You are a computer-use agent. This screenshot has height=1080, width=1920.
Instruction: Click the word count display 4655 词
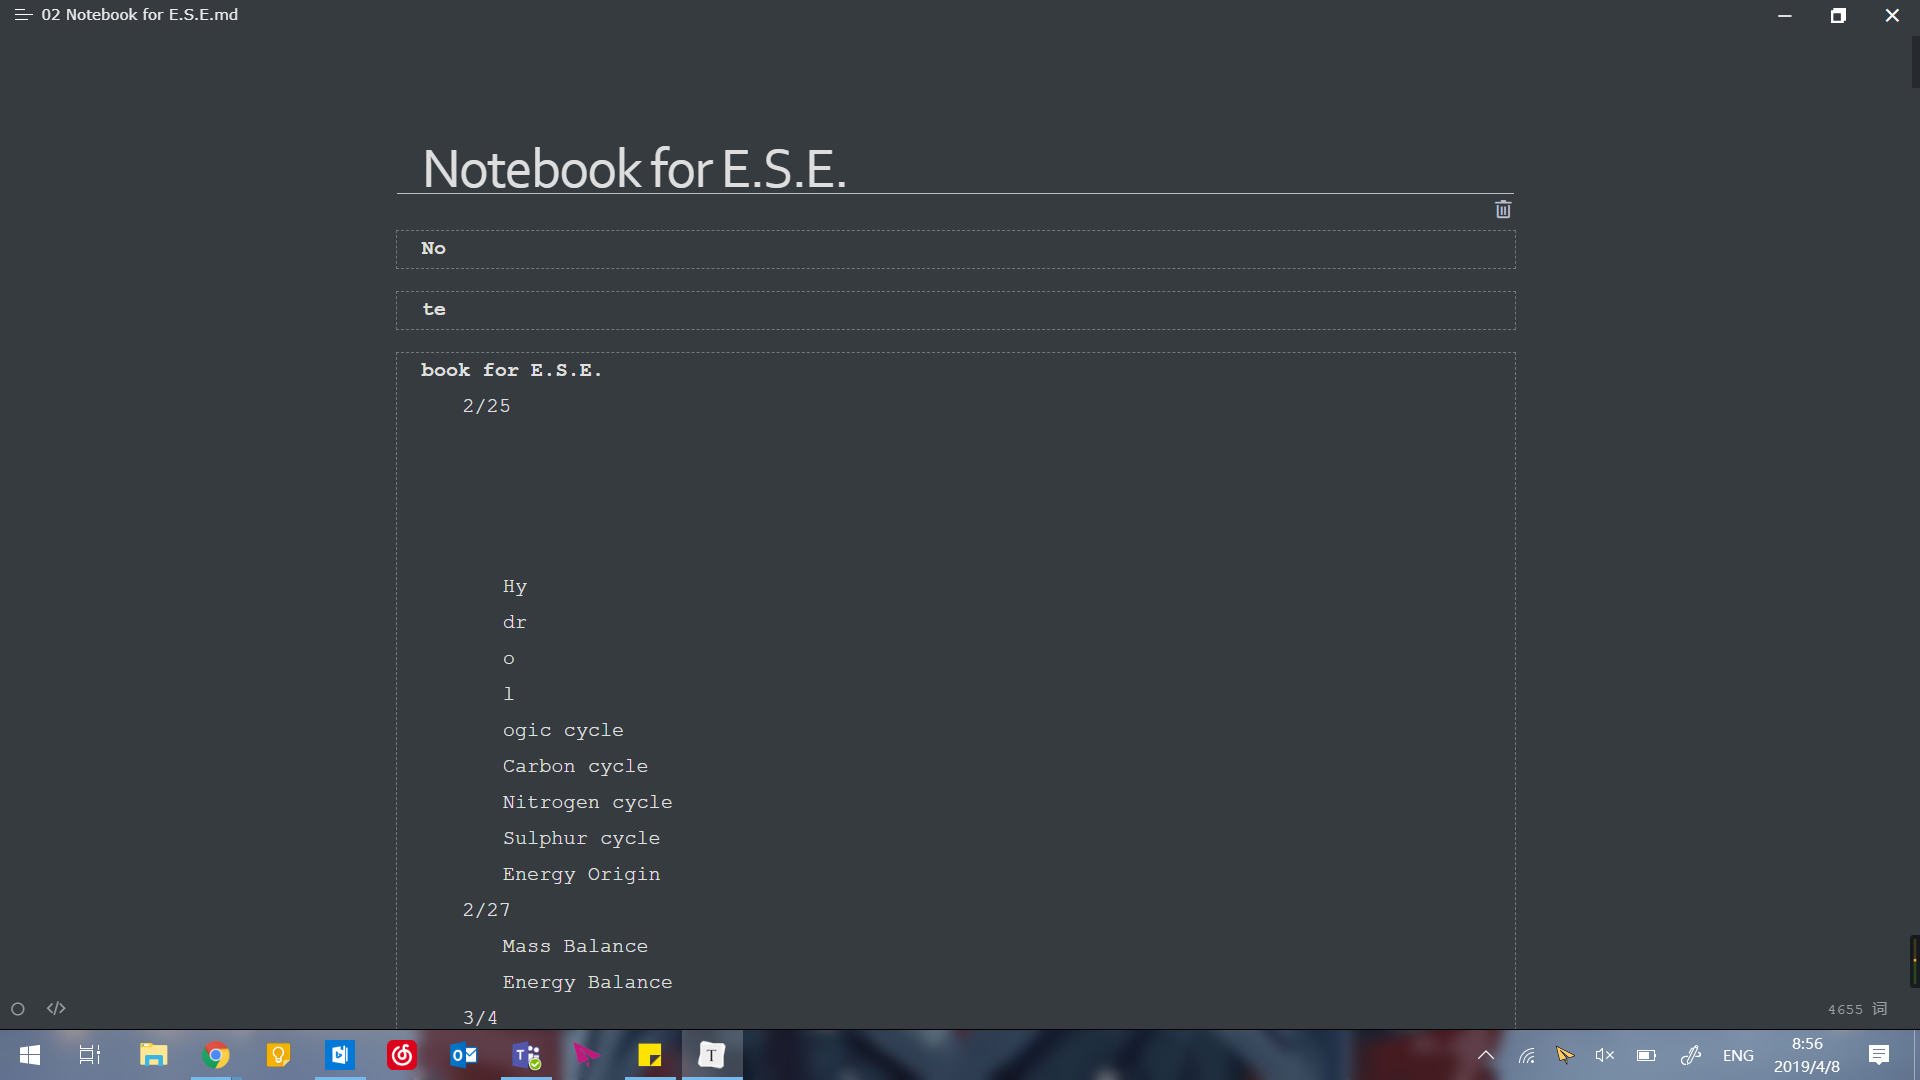pyautogui.click(x=1857, y=1009)
